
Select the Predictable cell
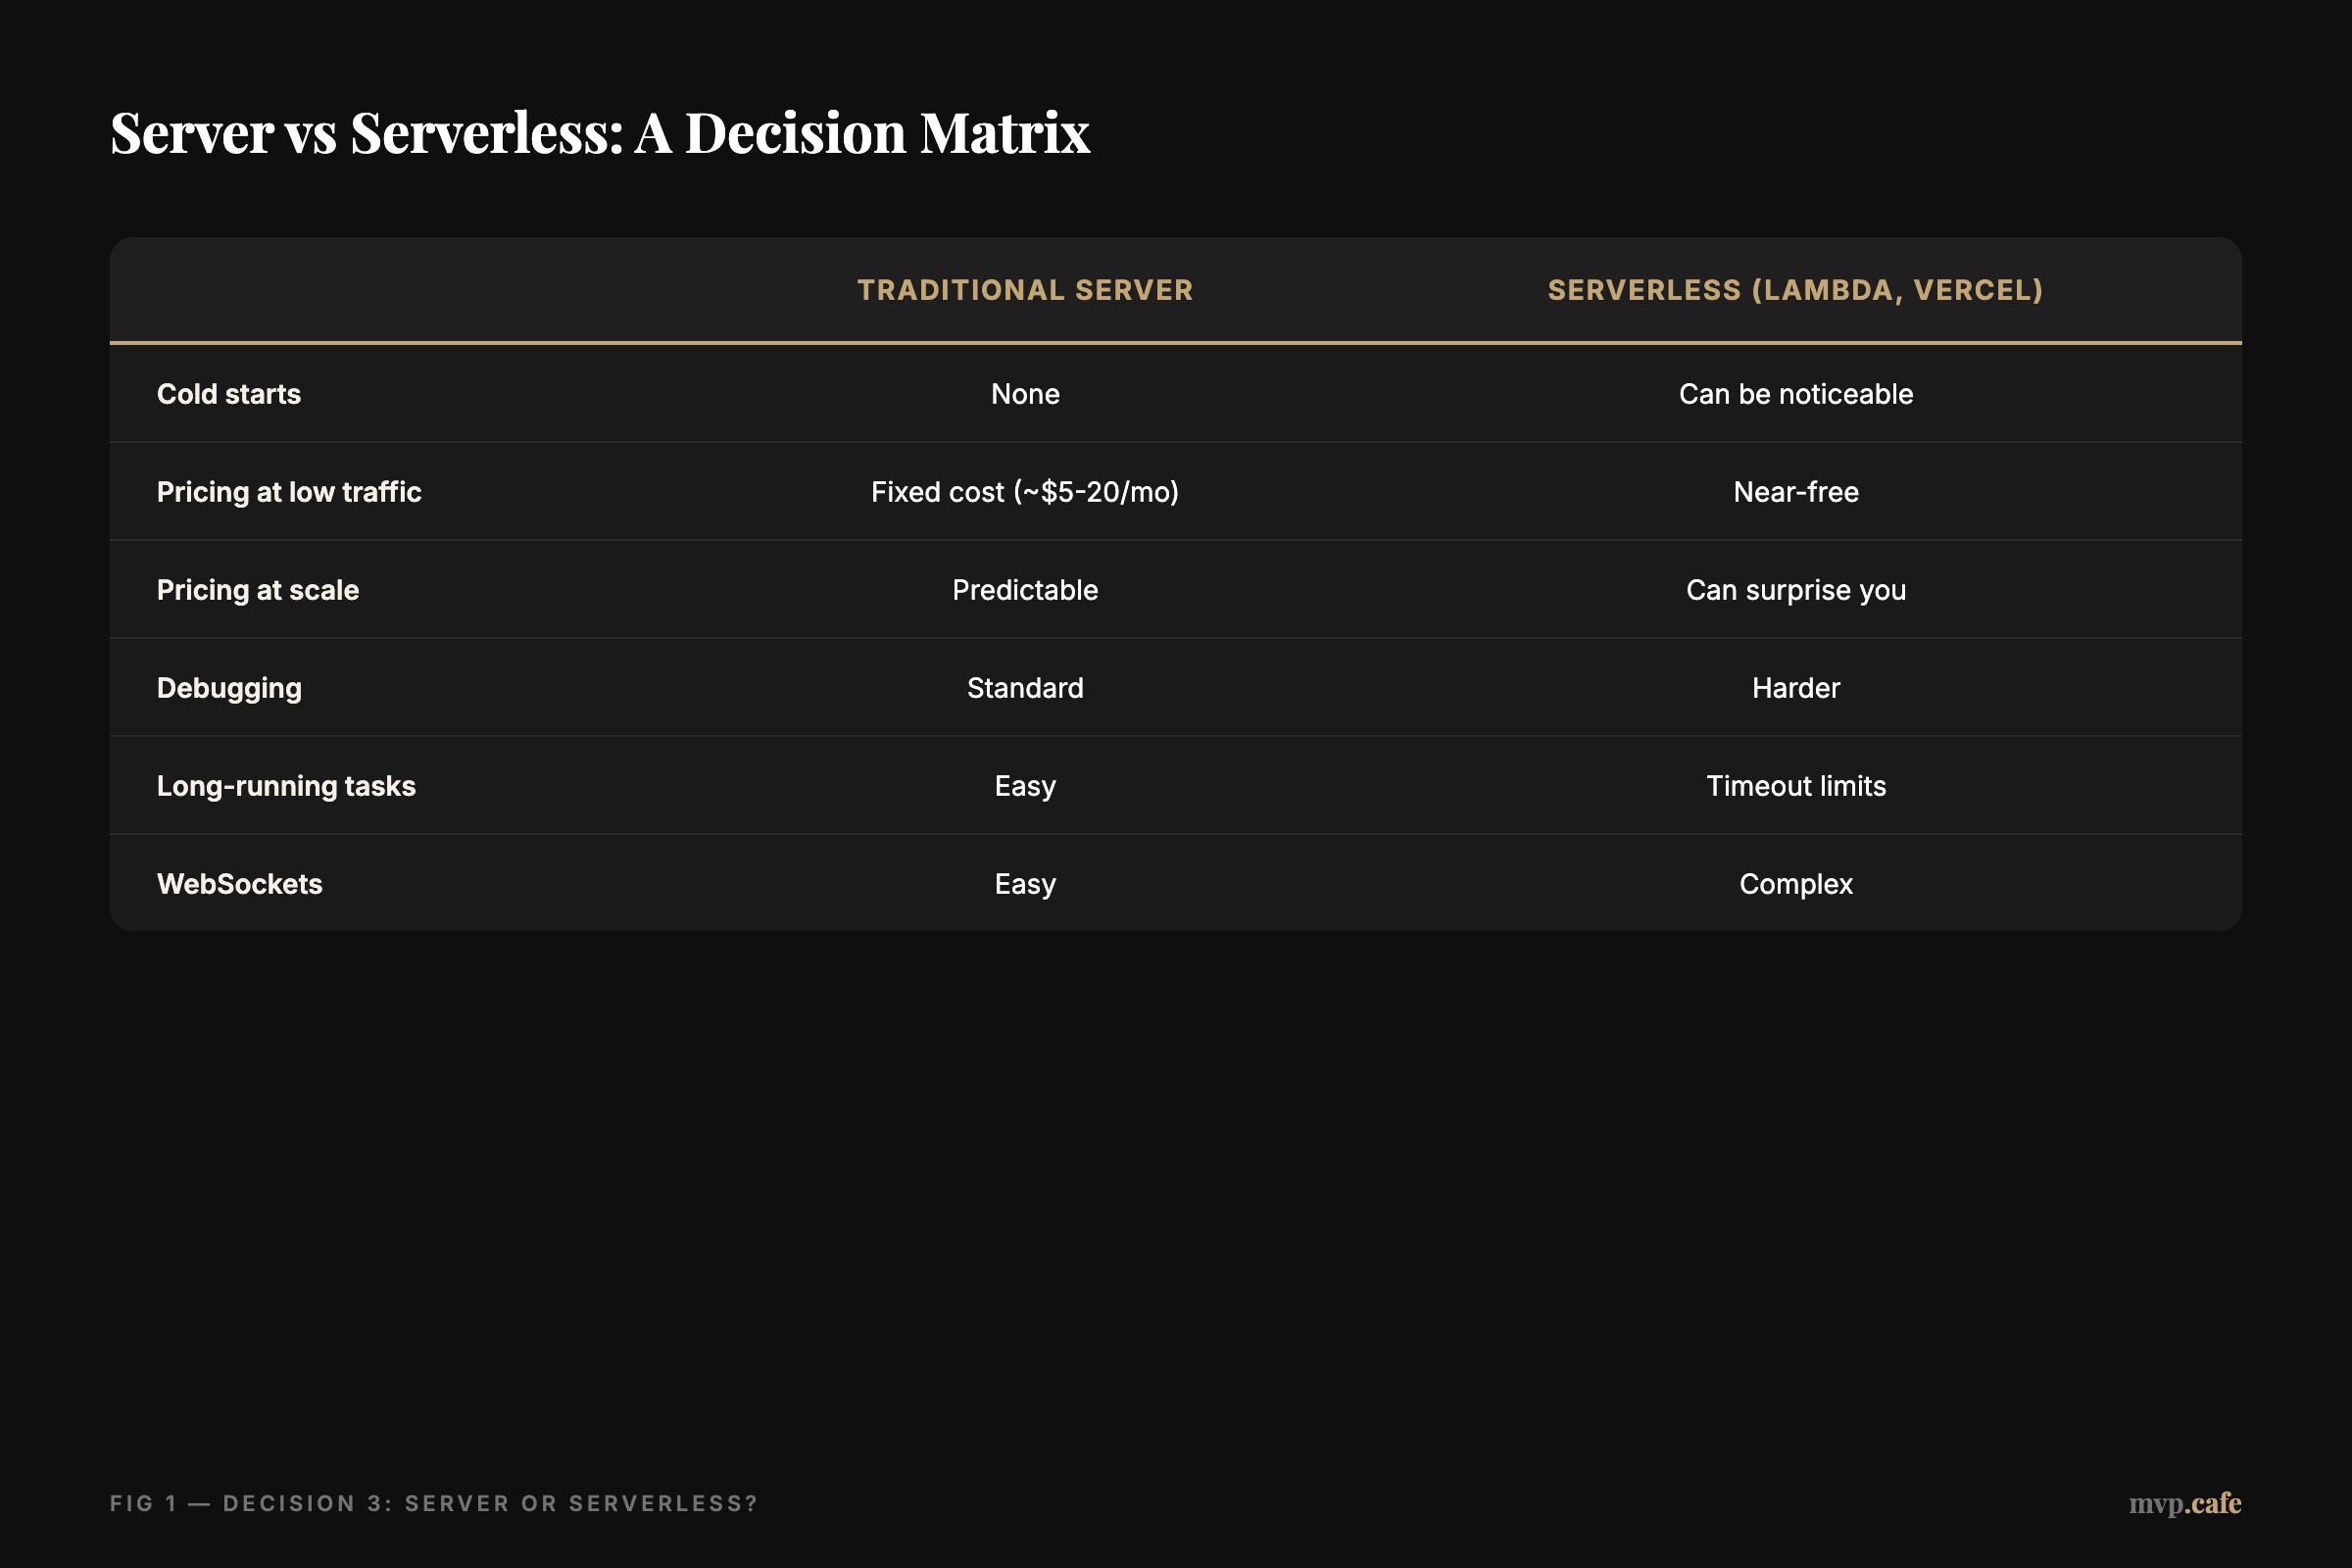1024,589
